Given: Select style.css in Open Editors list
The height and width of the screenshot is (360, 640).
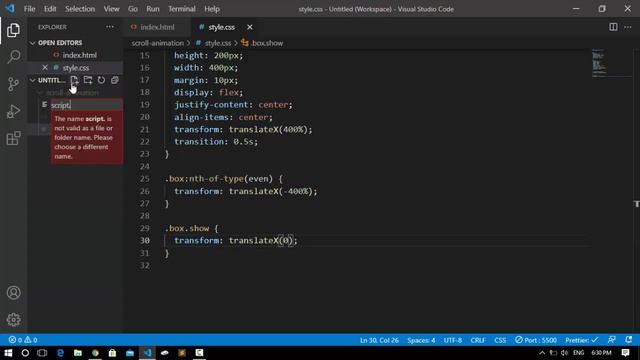Looking at the screenshot, I should point(76,67).
